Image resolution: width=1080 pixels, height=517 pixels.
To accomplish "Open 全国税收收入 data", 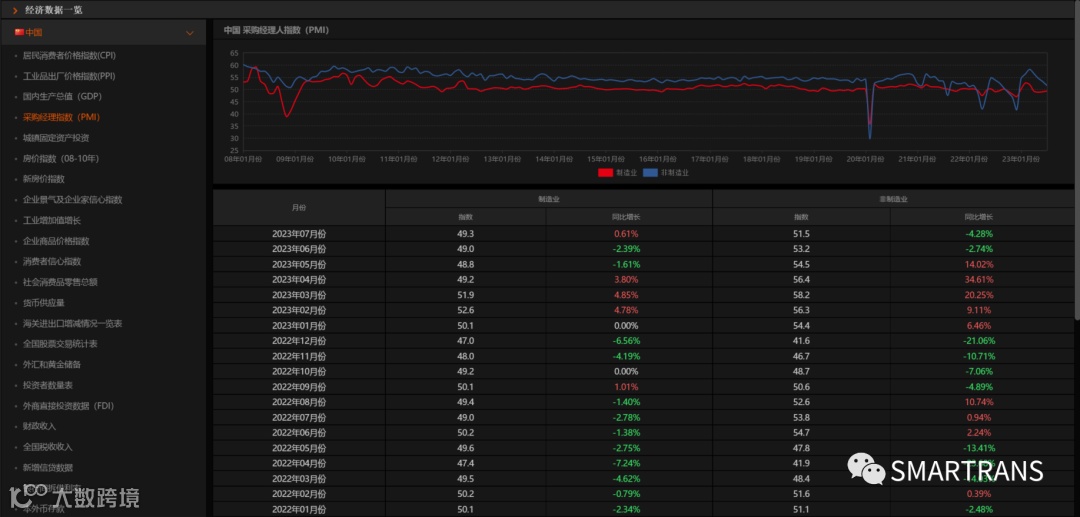I will click(x=48, y=447).
